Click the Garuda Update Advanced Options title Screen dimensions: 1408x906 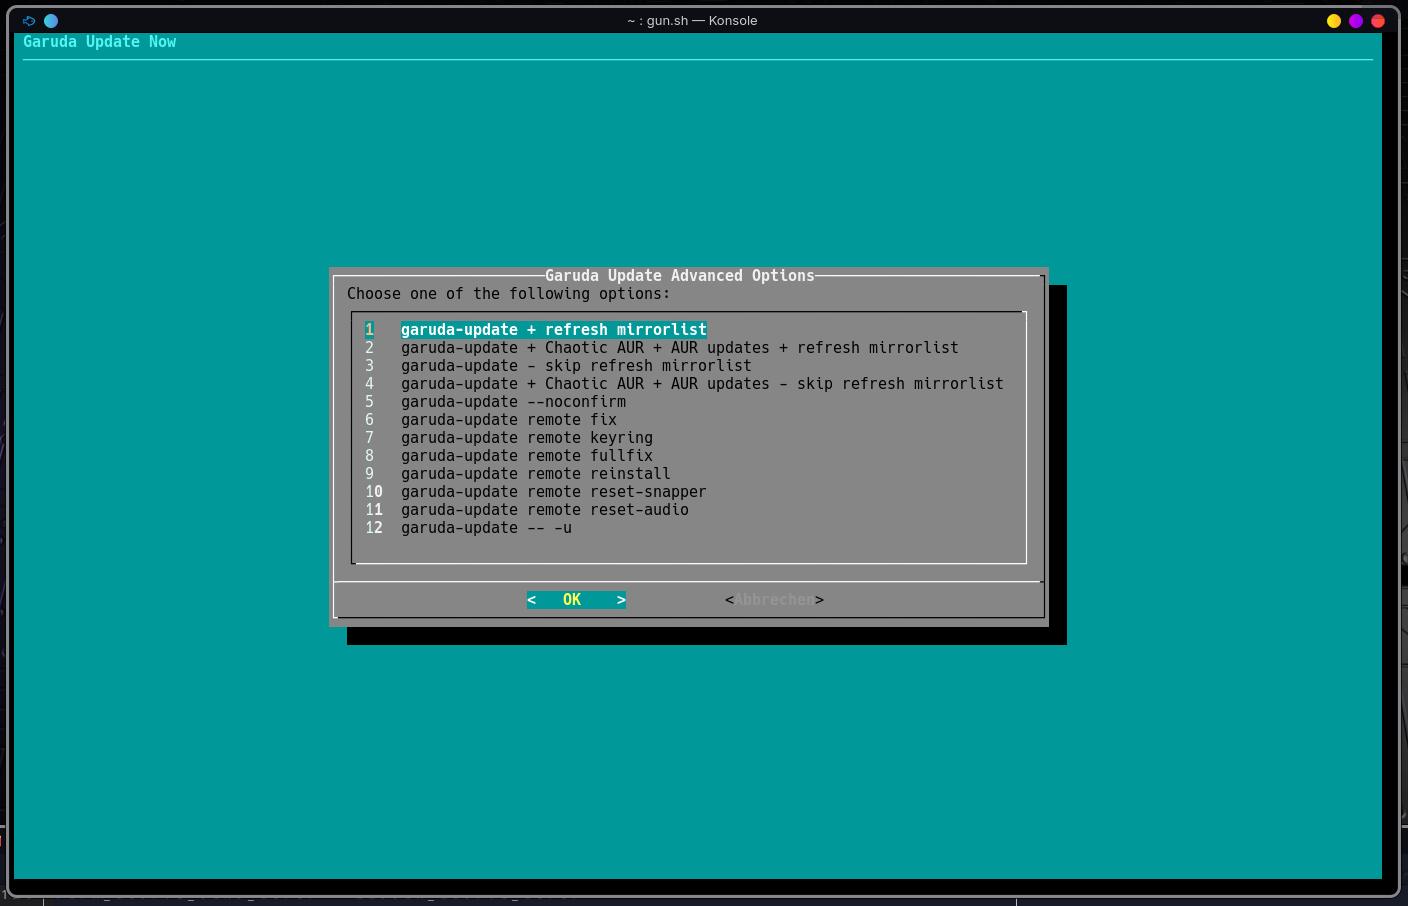(680, 276)
